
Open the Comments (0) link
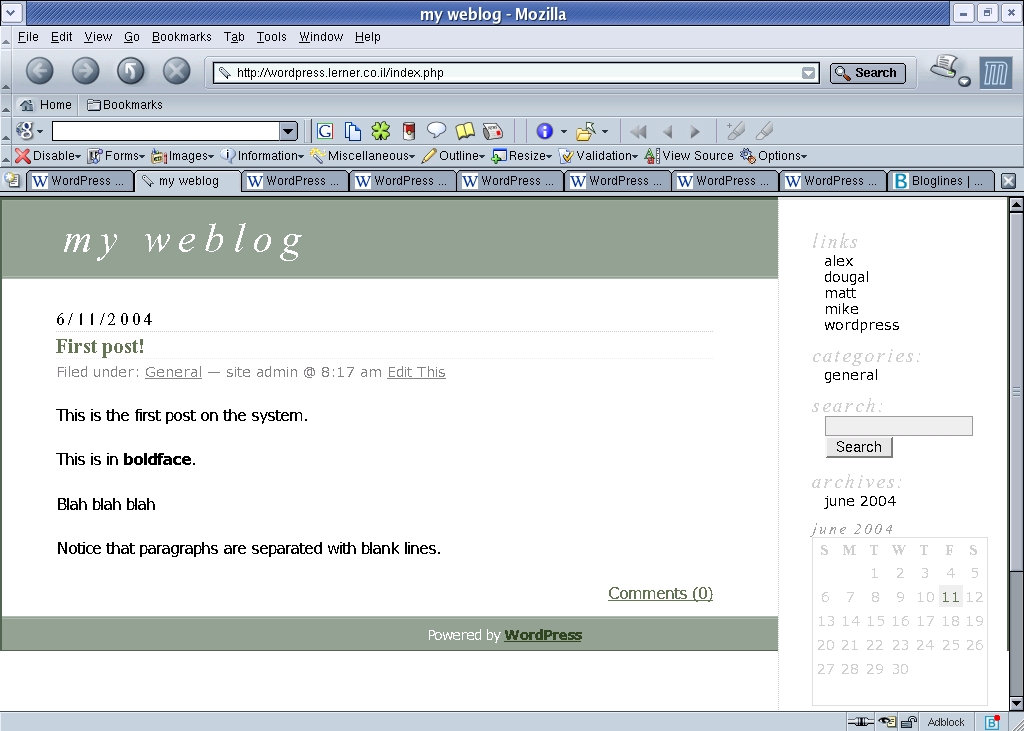[660, 593]
